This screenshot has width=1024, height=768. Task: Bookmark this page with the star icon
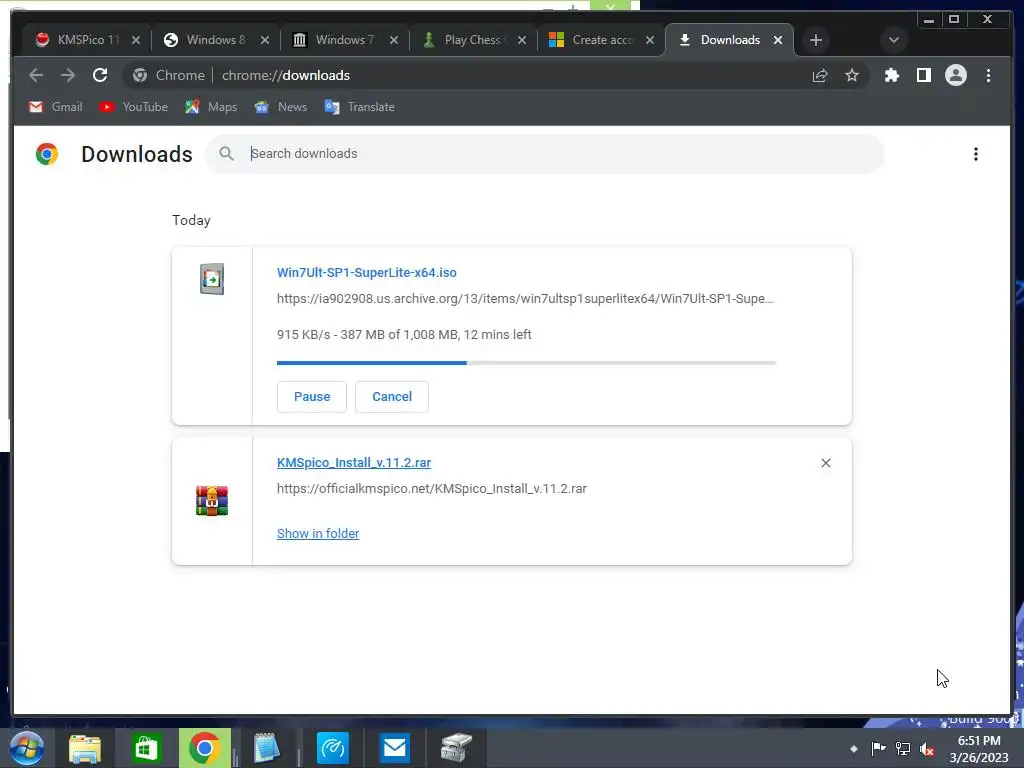pos(852,75)
